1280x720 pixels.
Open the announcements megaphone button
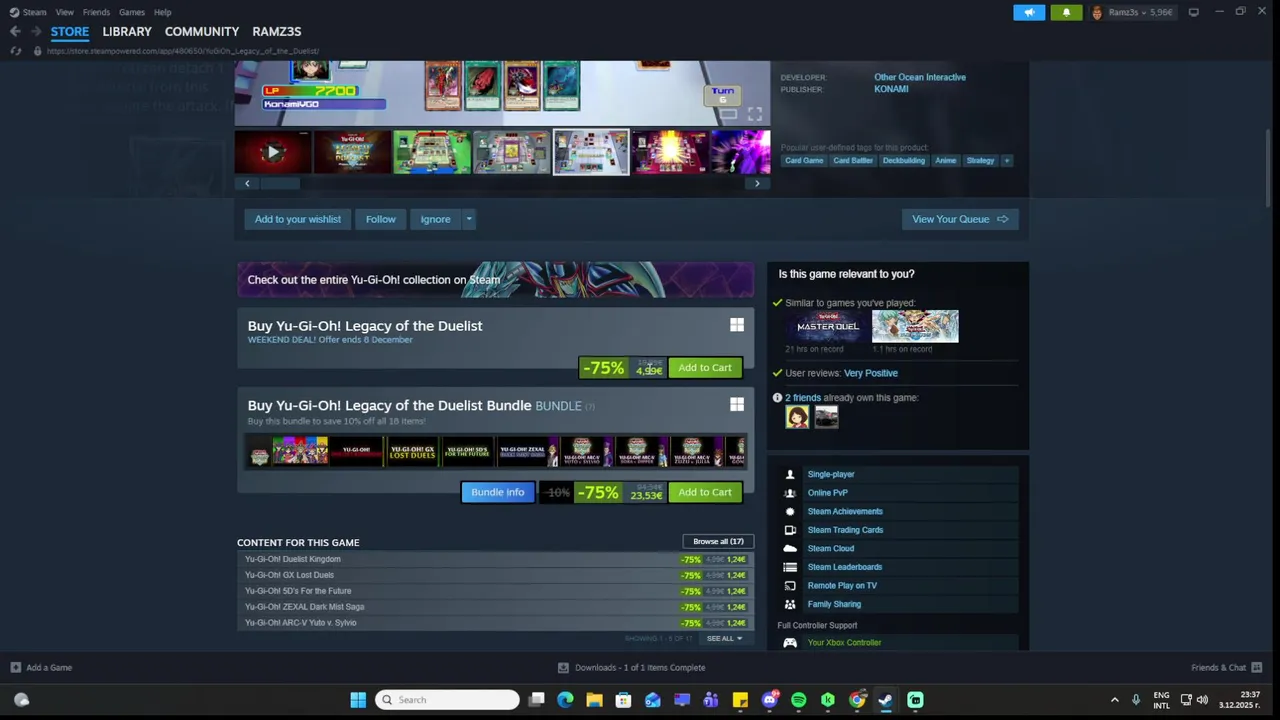tap(1029, 12)
